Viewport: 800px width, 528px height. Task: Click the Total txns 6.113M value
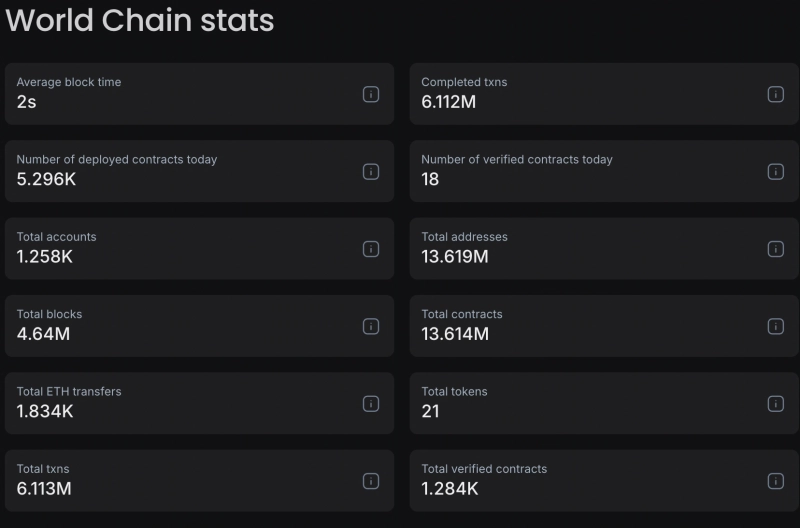[x=44, y=489]
